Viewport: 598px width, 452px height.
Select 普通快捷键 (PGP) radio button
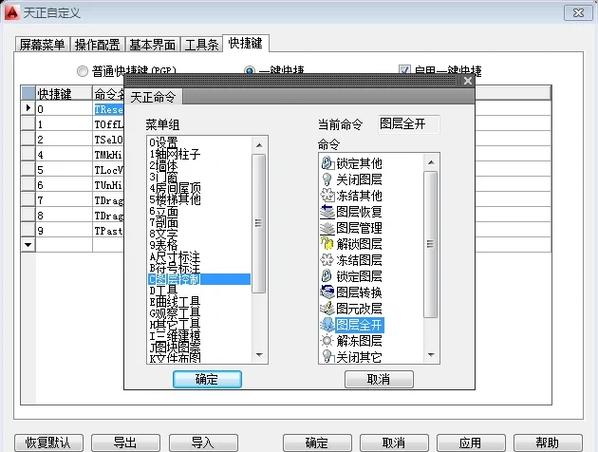(x=82, y=71)
